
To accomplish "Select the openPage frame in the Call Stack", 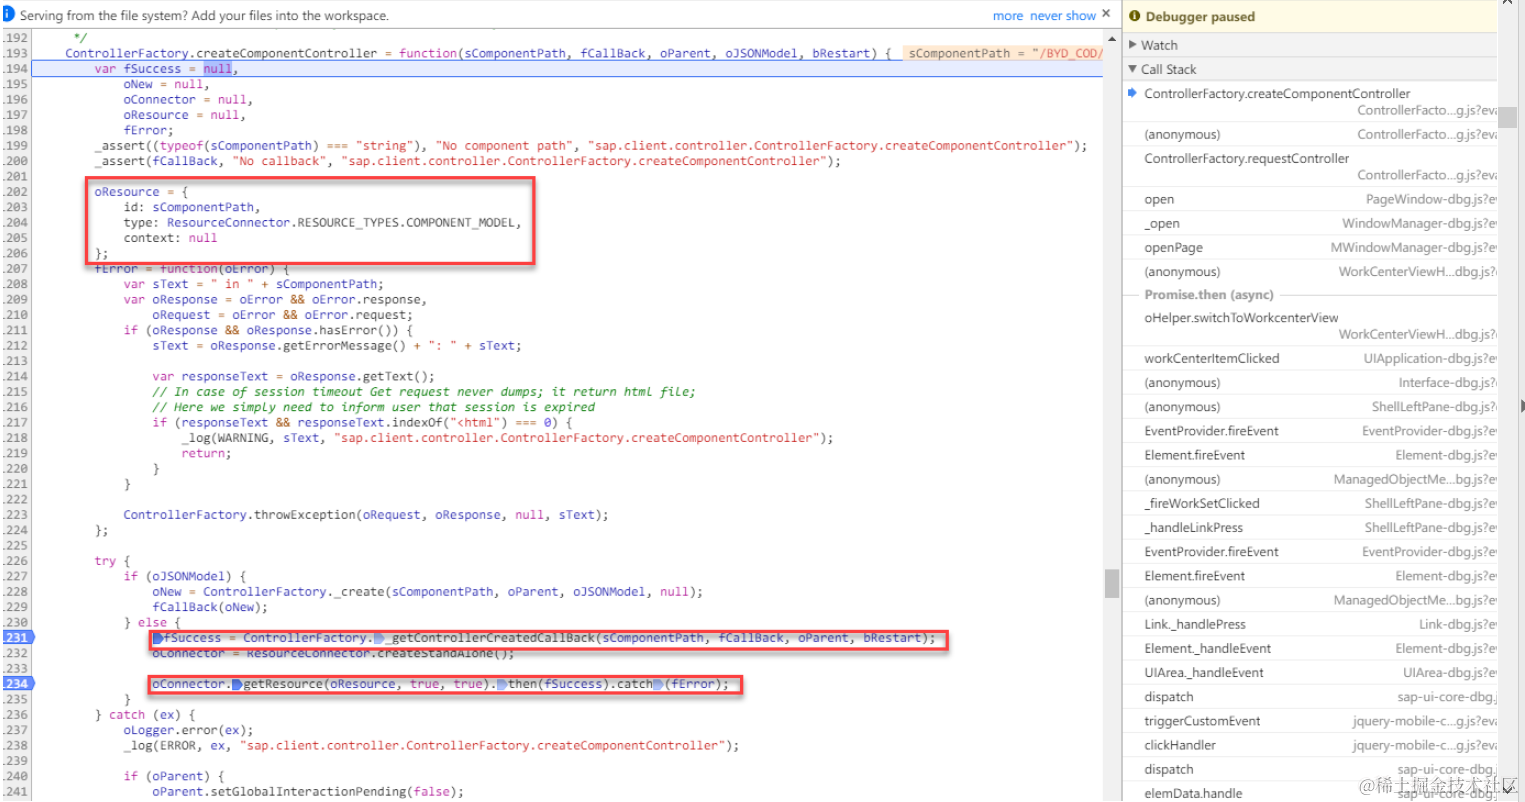I will pos(1174,247).
